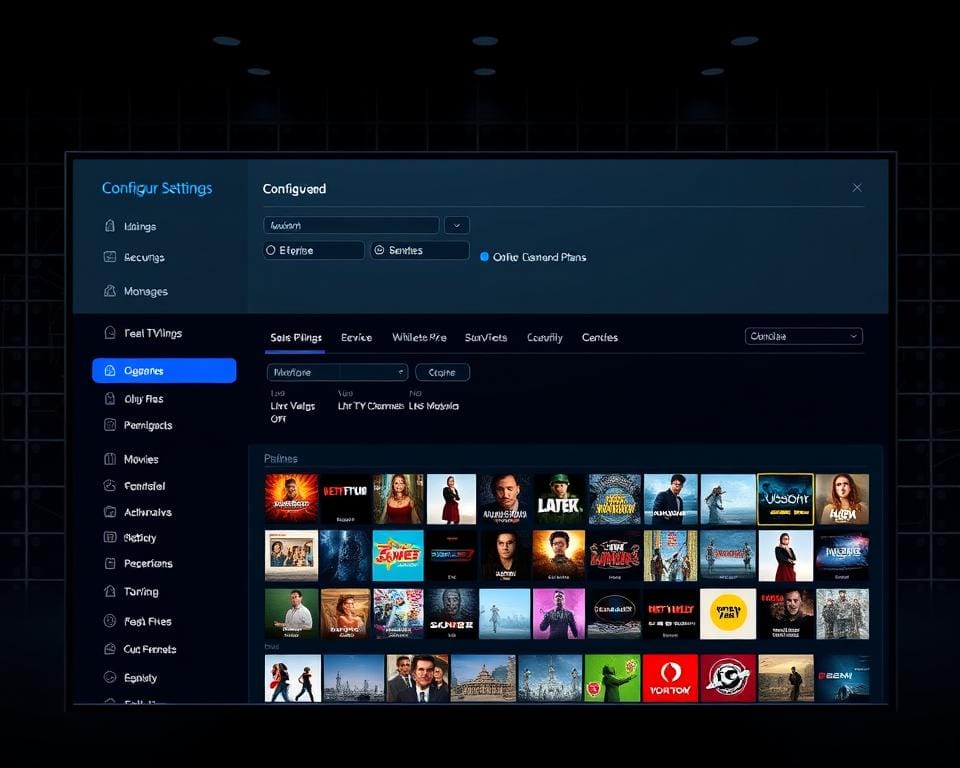The width and height of the screenshot is (960, 768).
Task: Open the Condise dropdown on the right
Action: (803, 336)
